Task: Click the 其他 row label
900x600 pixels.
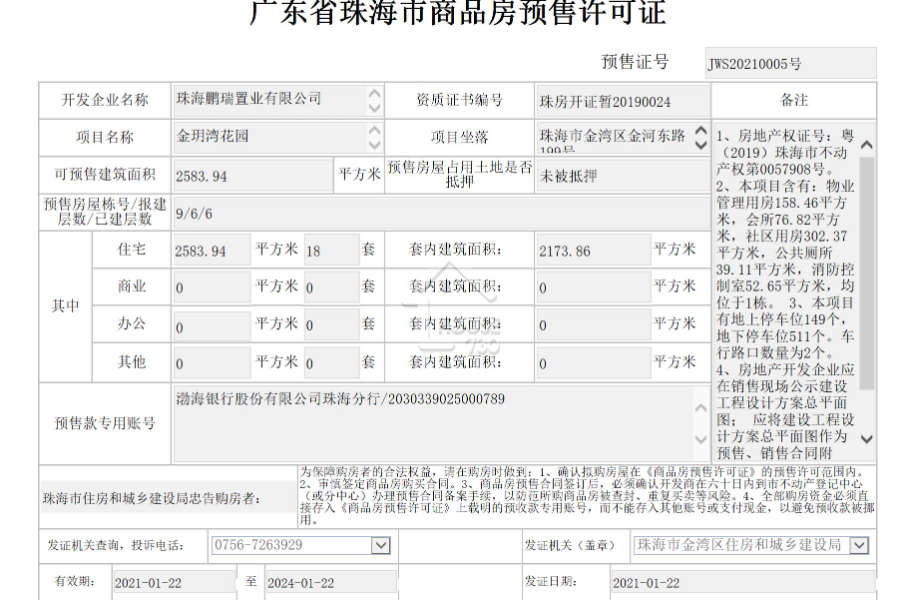Action: pyautogui.click(x=131, y=362)
